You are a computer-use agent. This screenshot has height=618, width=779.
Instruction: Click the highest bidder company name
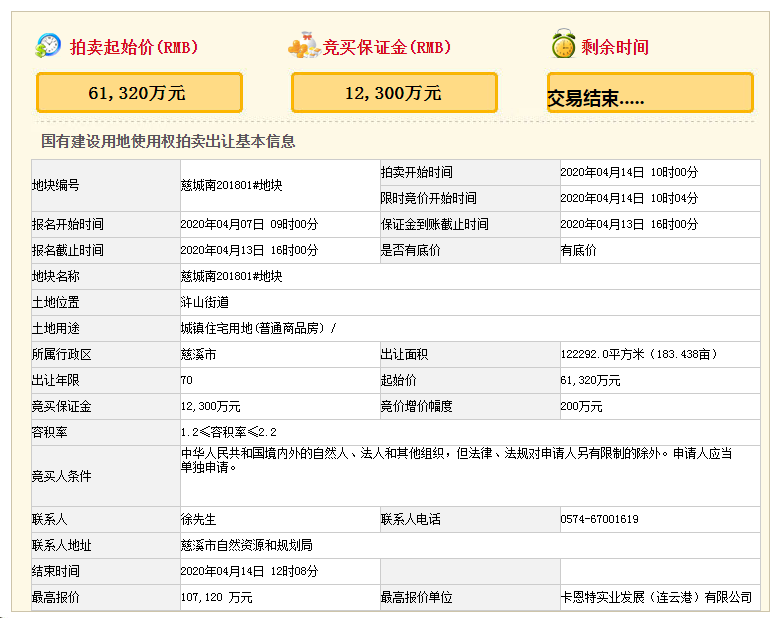655,597
